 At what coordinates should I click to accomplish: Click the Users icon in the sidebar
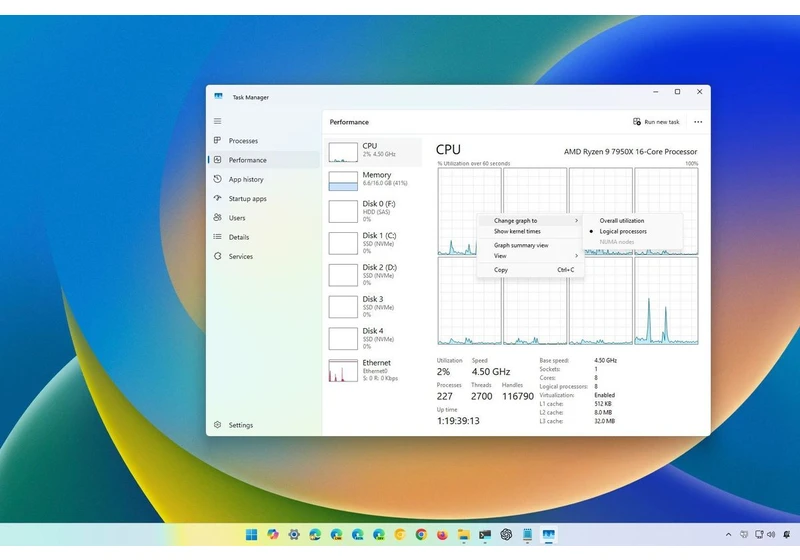(x=217, y=217)
